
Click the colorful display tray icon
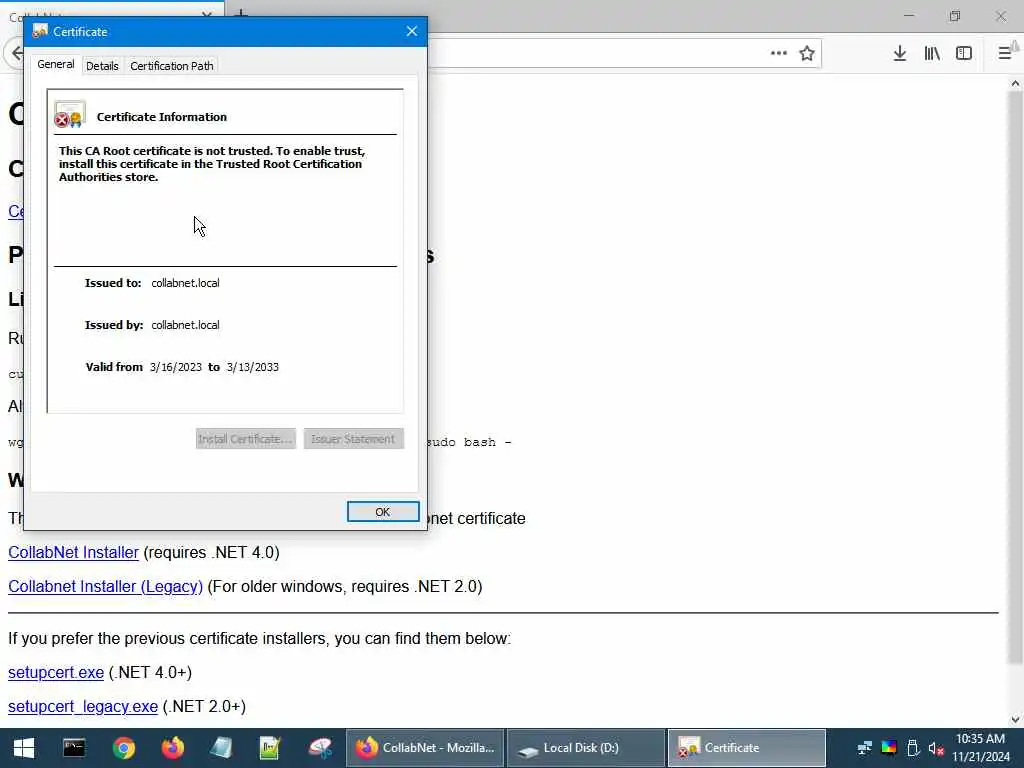point(889,748)
